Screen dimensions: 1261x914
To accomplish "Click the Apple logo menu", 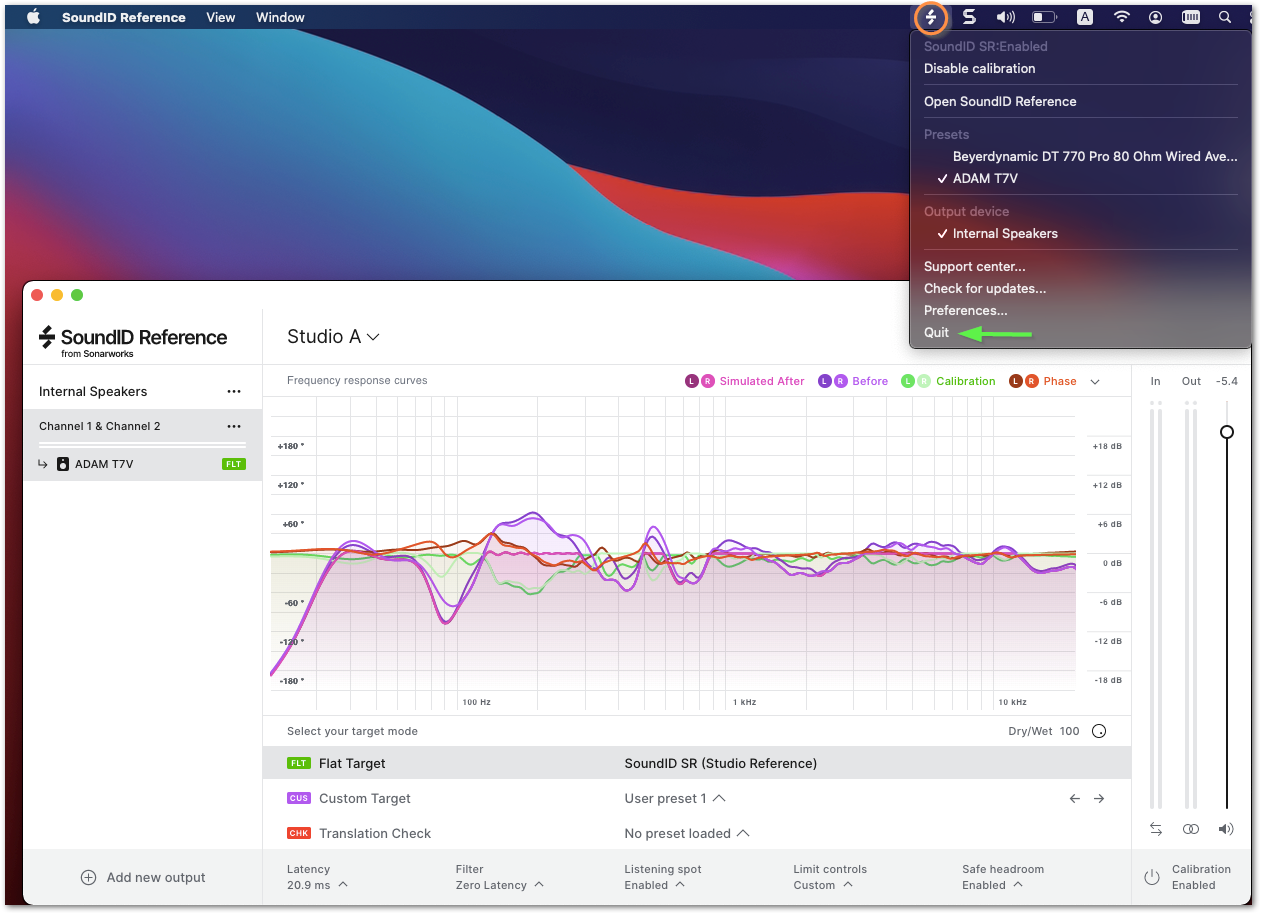I will [33, 17].
